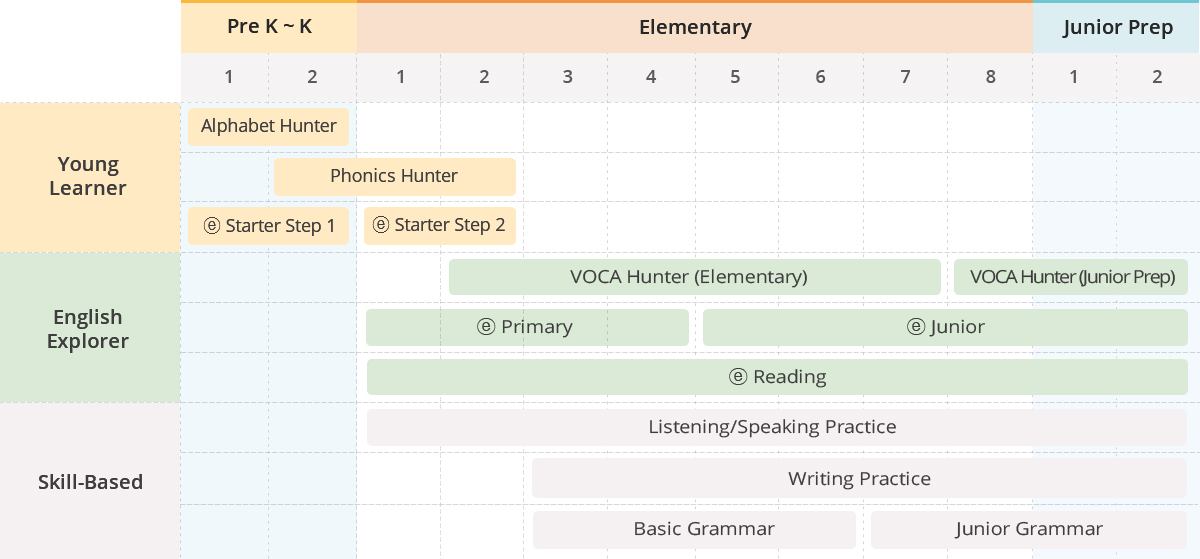Open the ⓔ Reading course bar
Viewport: 1200px width, 559px height.
tap(777, 377)
